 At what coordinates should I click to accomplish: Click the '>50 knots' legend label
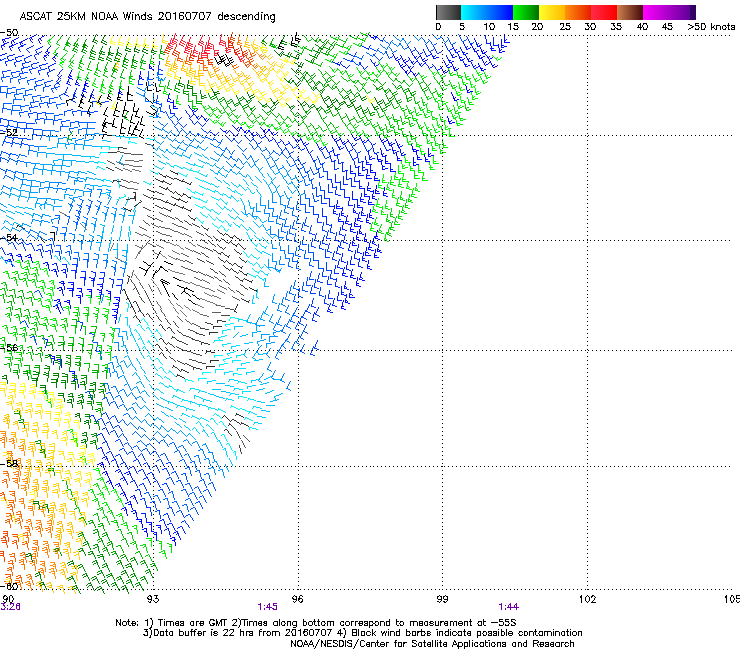pyautogui.click(x=711, y=27)
